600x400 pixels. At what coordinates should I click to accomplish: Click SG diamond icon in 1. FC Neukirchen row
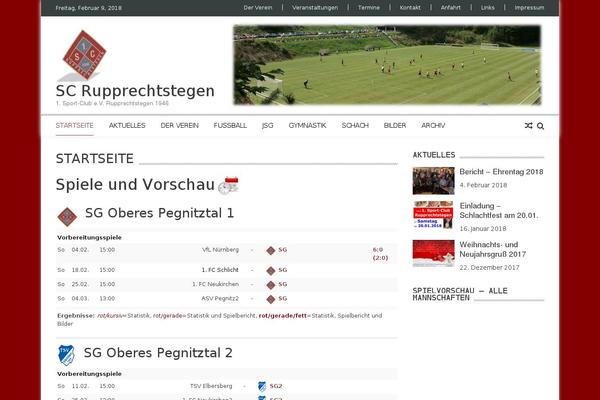tap(271, 285)
